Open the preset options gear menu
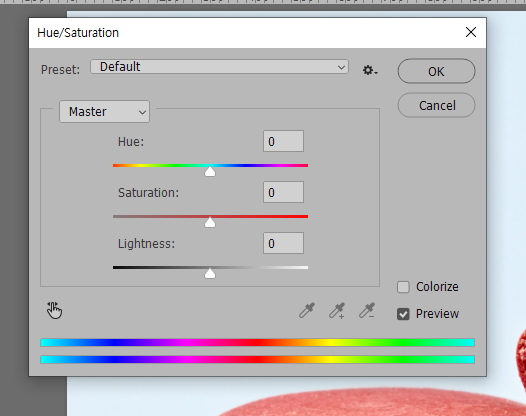Screen dimensions: 526x416 coord(370,70)
